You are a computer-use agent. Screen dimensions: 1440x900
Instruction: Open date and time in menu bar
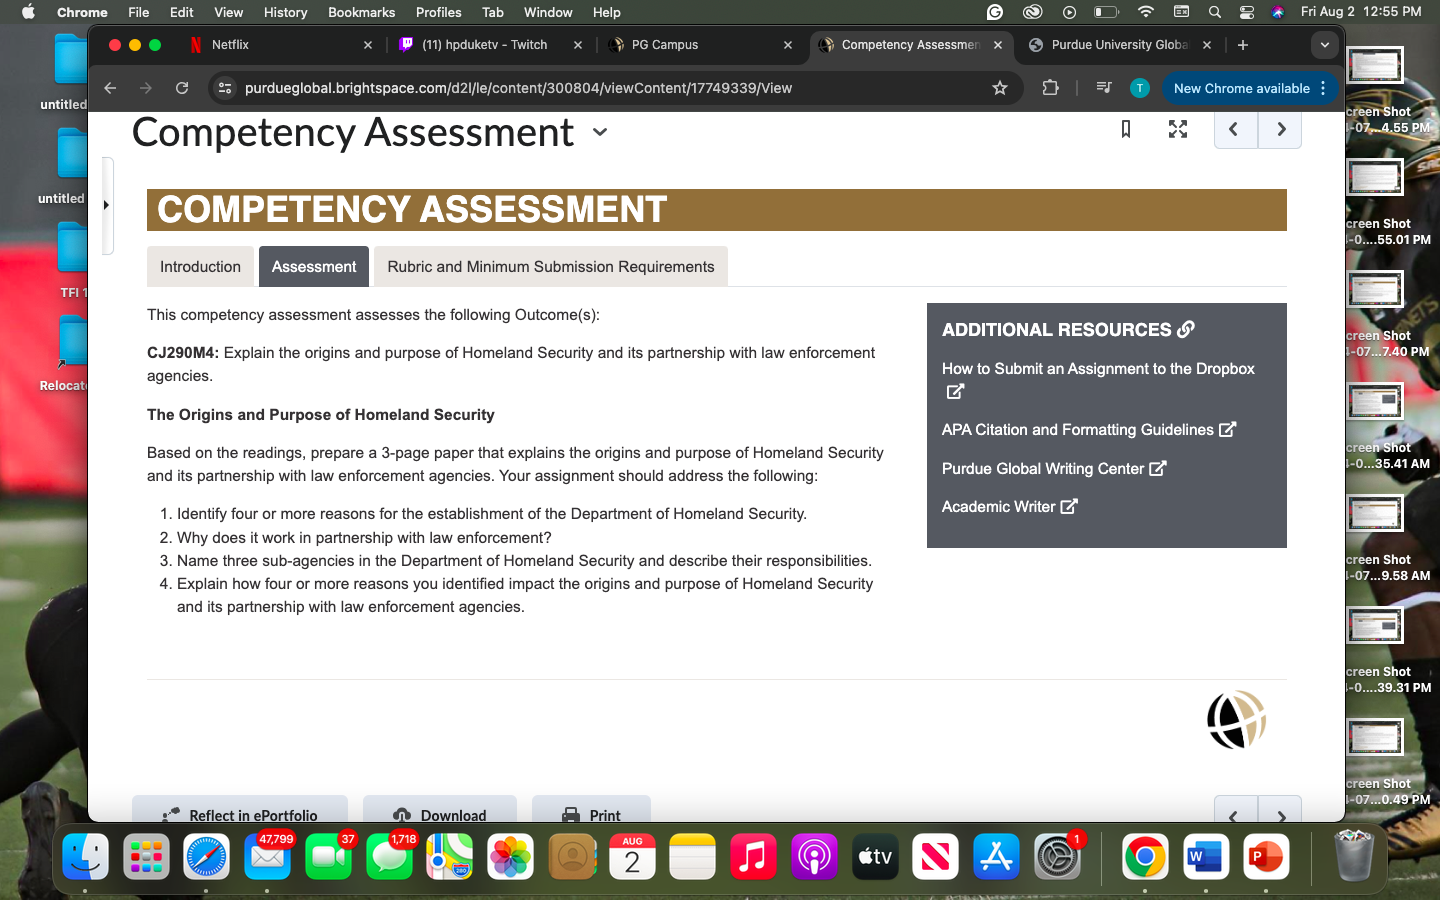1360,12
